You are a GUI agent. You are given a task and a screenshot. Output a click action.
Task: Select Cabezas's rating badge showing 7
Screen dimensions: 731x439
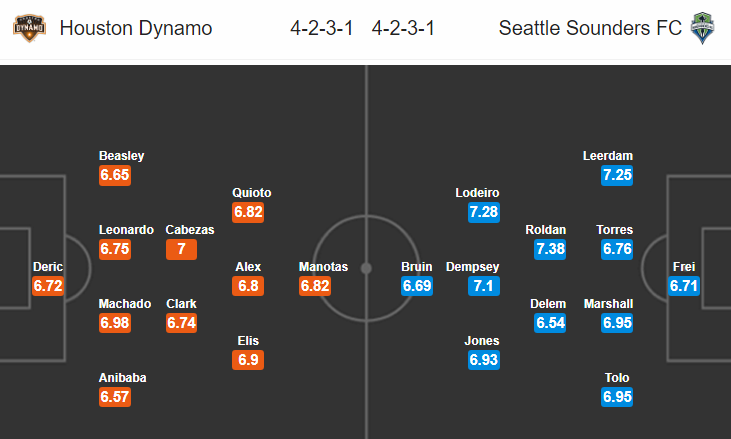pos(181,249)
